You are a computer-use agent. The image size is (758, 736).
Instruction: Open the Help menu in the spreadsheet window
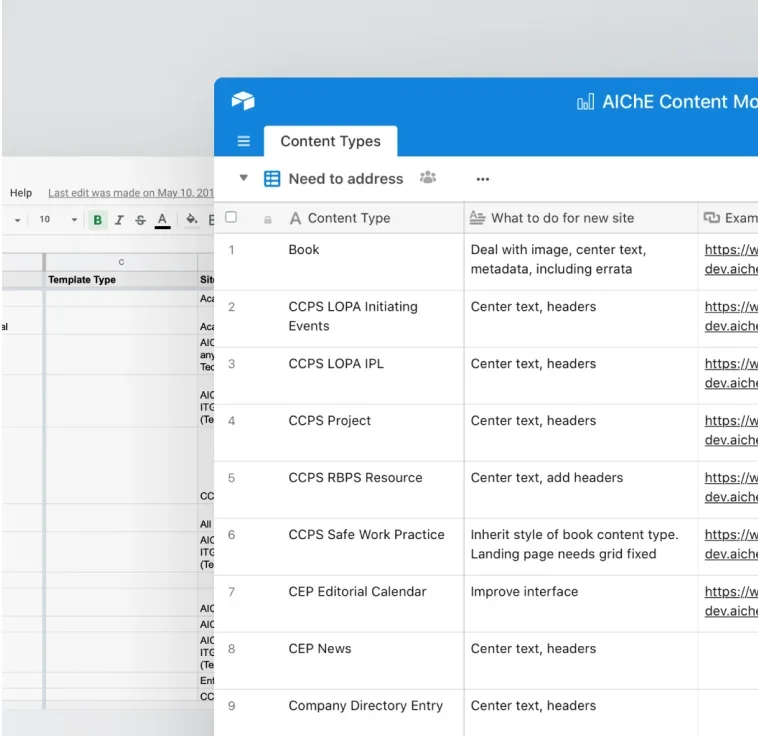pyautogui.click(x=21, y=192)
